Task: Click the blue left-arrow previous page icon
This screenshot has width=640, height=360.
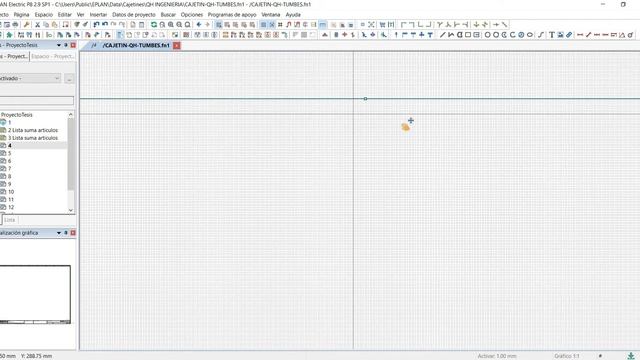Action: [x=199, y=25]
